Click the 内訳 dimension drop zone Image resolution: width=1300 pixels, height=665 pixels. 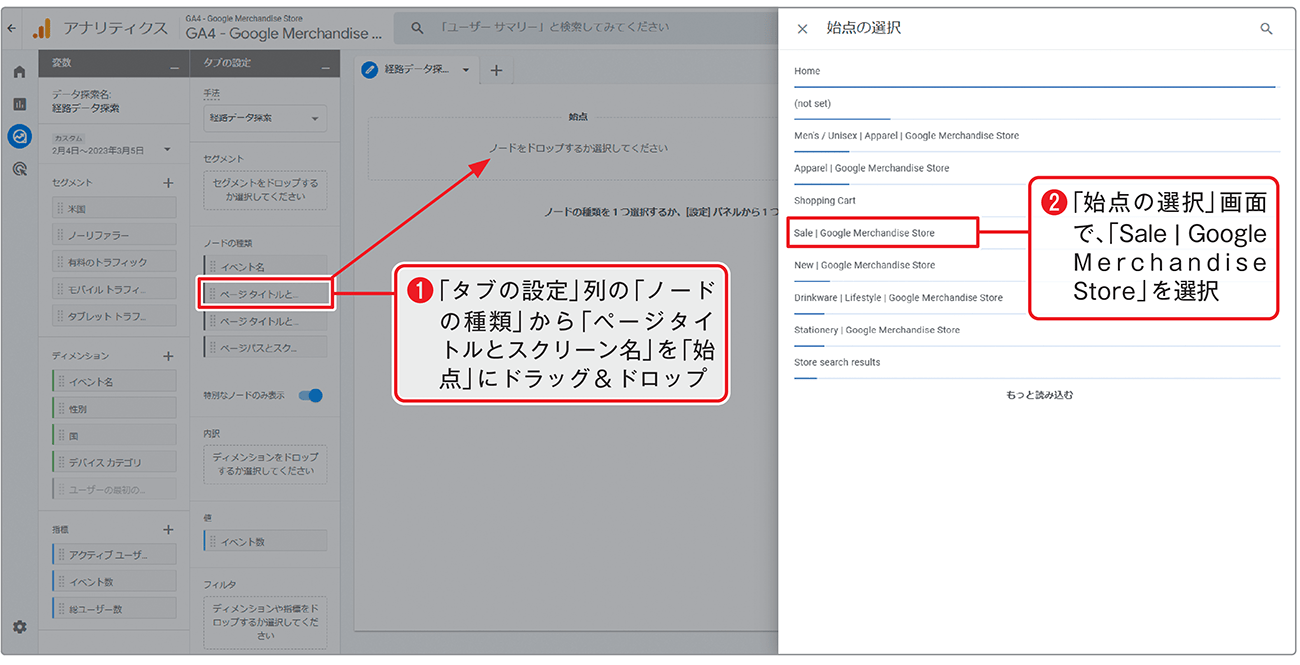click(265, 465)
